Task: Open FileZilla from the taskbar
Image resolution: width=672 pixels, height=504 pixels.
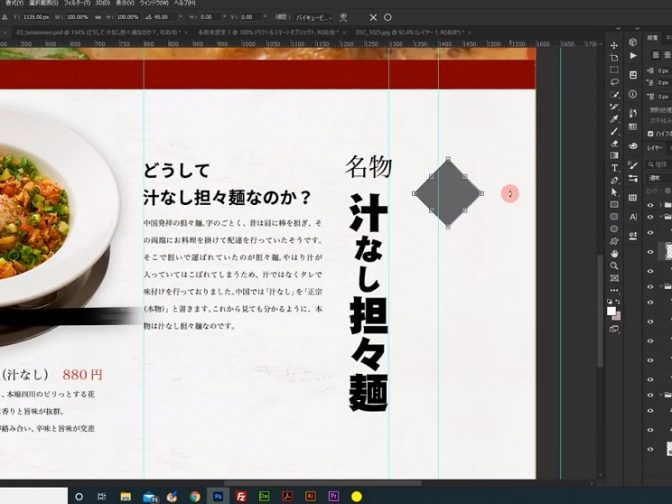Action: 241,496
